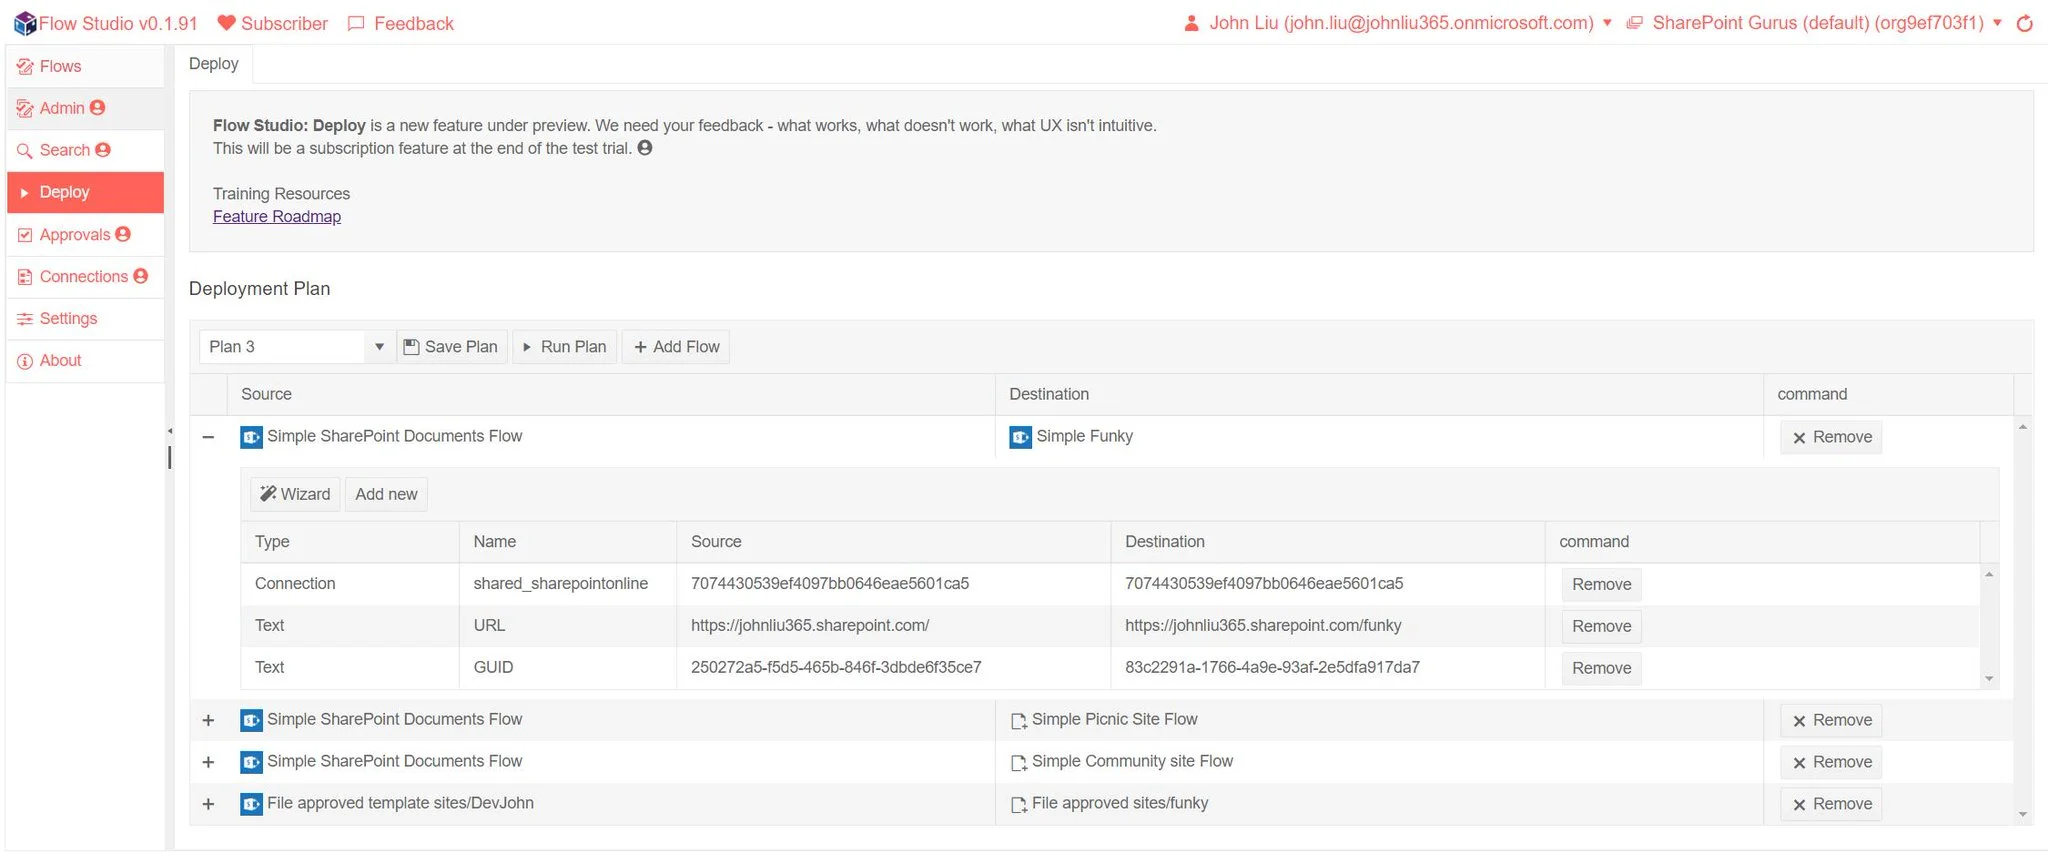Image resolution: width=2048 pixels, height=864 pixels.
Task: Collapse the first Simple SharePoint Documents Flow row
Action: 208,437
